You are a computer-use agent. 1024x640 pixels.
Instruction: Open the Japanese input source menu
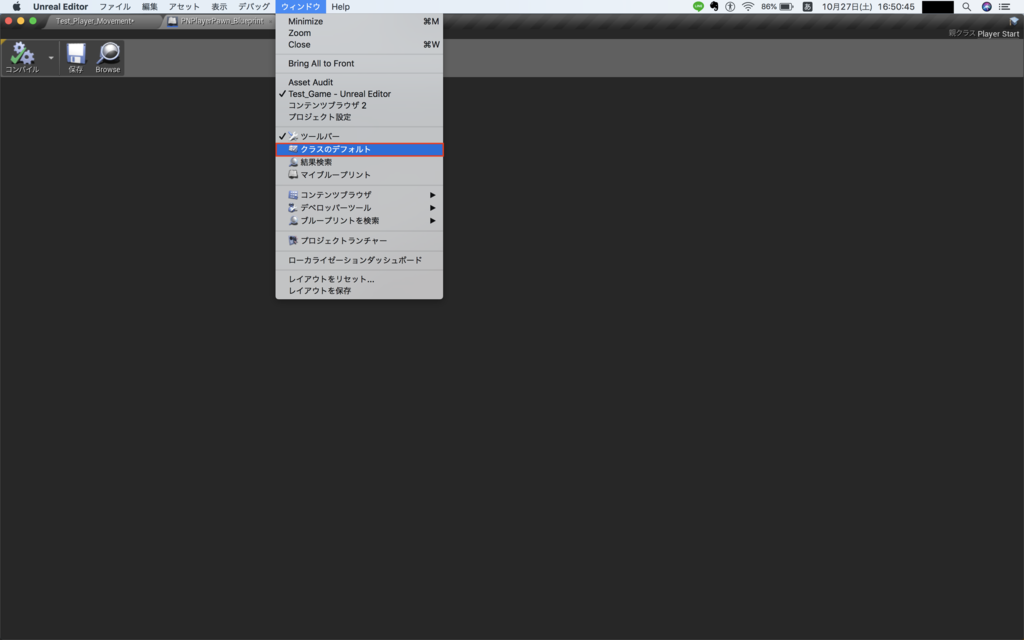pyautogui.click(x=807, y=7)
